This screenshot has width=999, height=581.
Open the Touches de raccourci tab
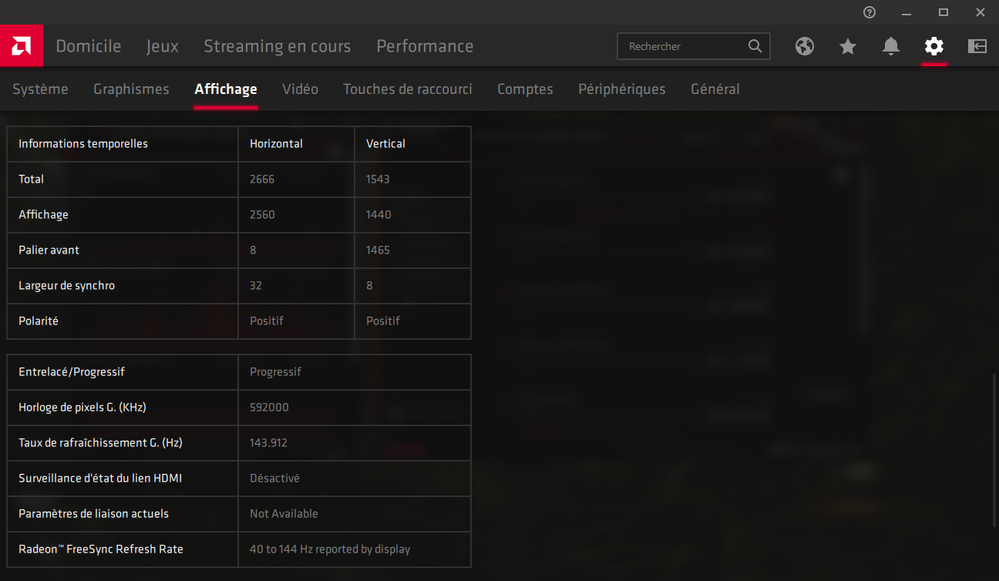click(408, 89)
